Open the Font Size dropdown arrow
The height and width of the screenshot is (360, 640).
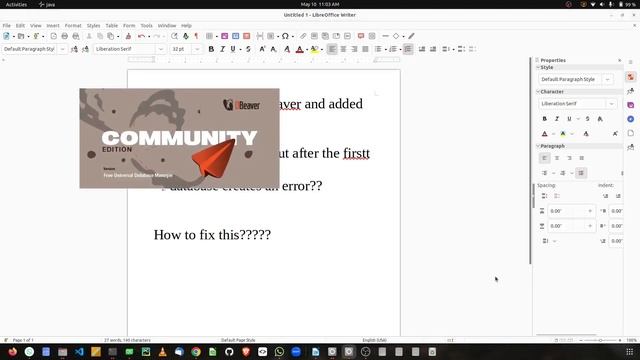tap(197, 49)
